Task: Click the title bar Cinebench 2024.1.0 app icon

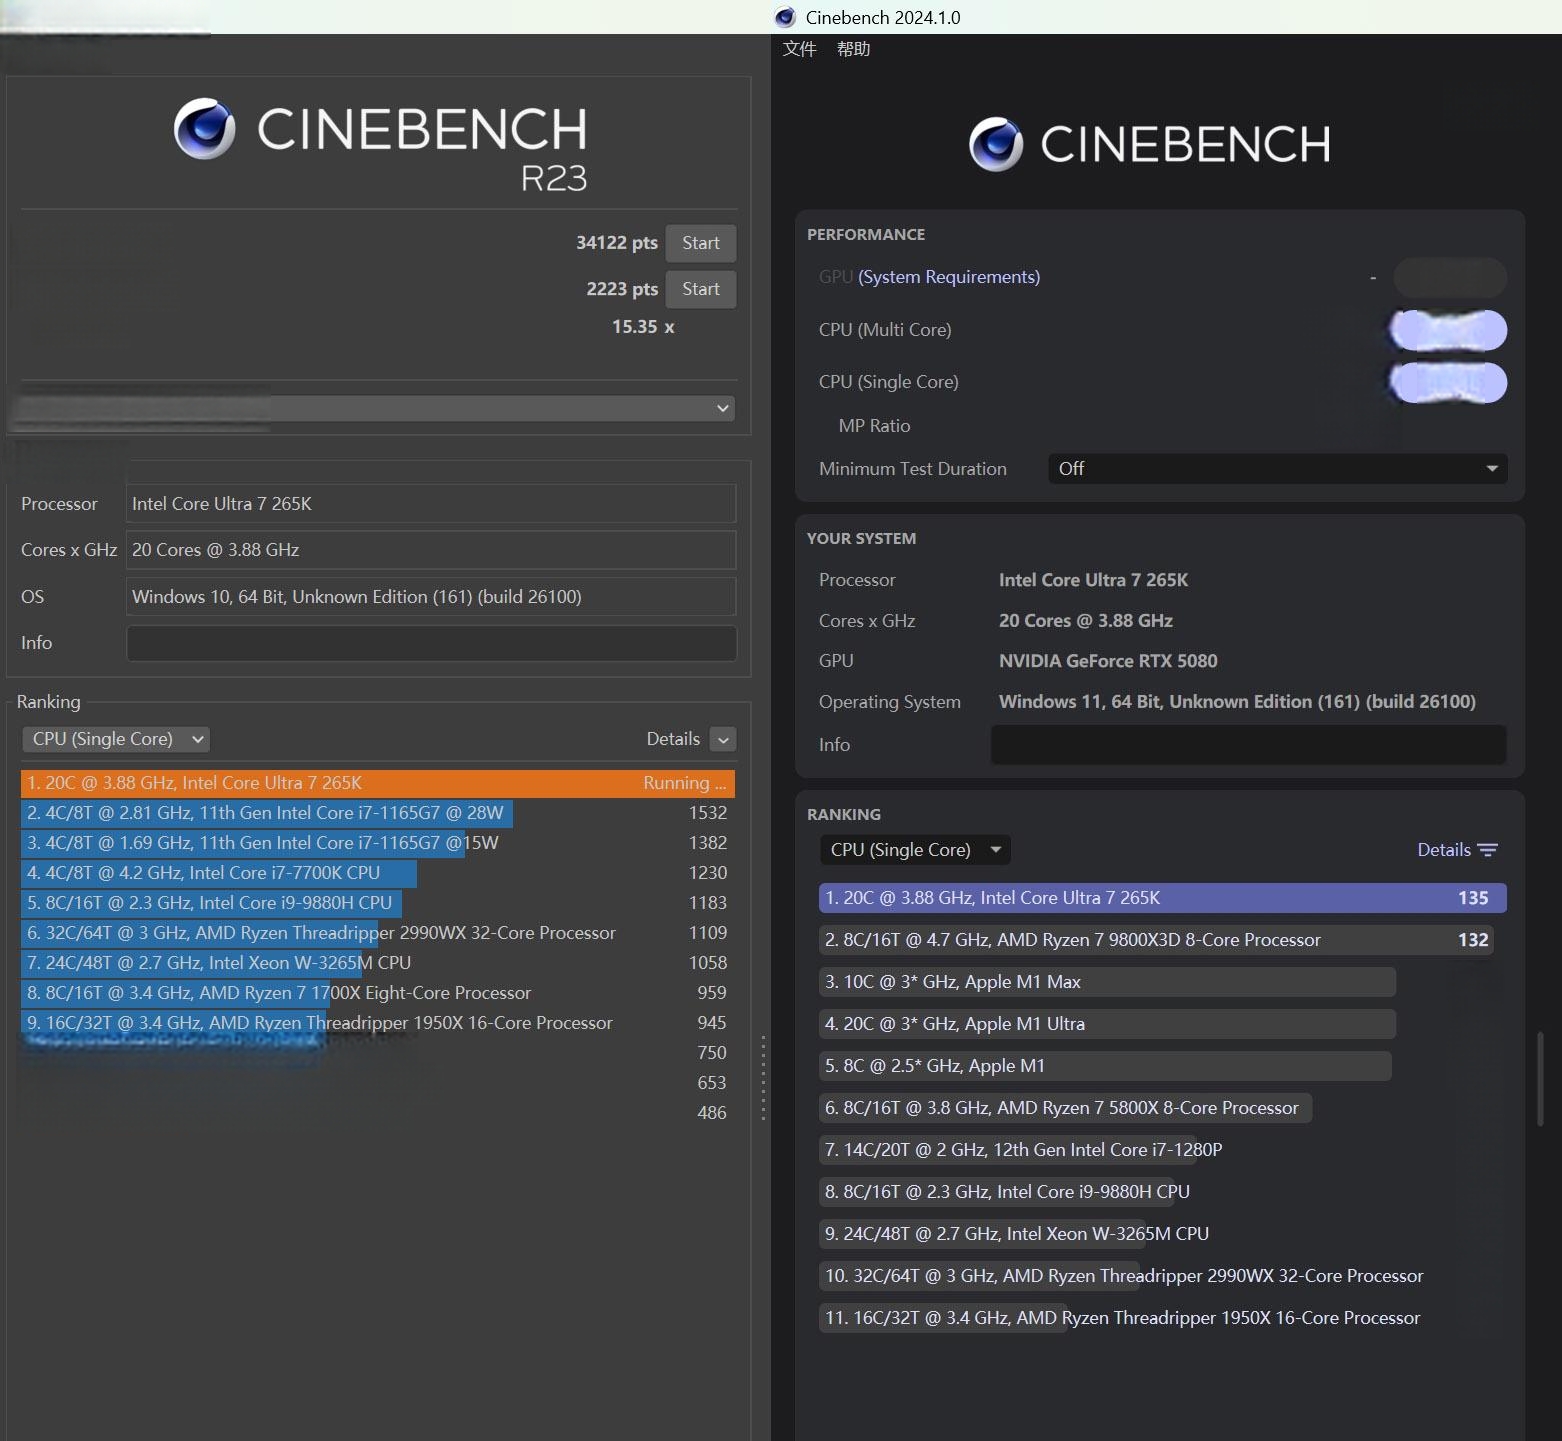Action: (x=785, y=17)
